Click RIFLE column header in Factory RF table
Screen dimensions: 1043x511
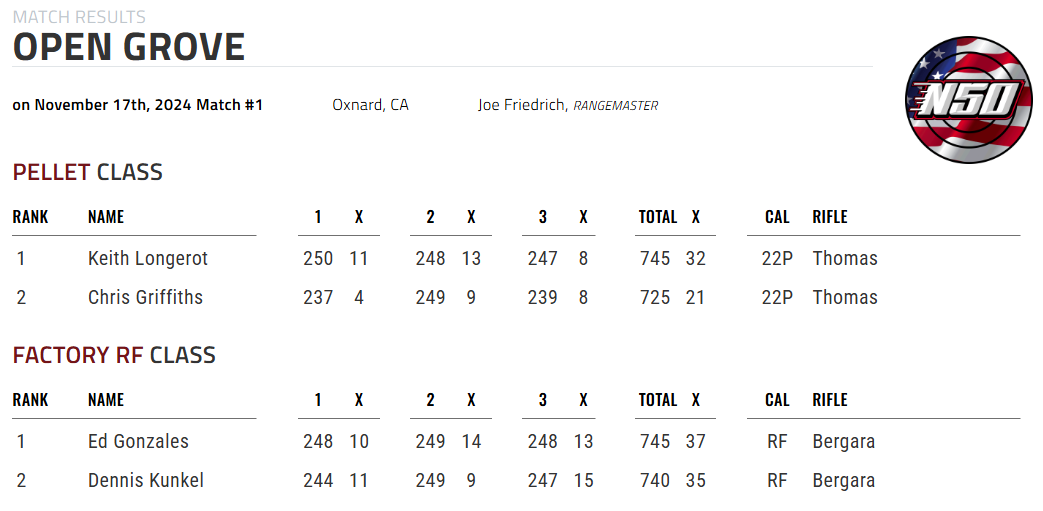[829, 400]
